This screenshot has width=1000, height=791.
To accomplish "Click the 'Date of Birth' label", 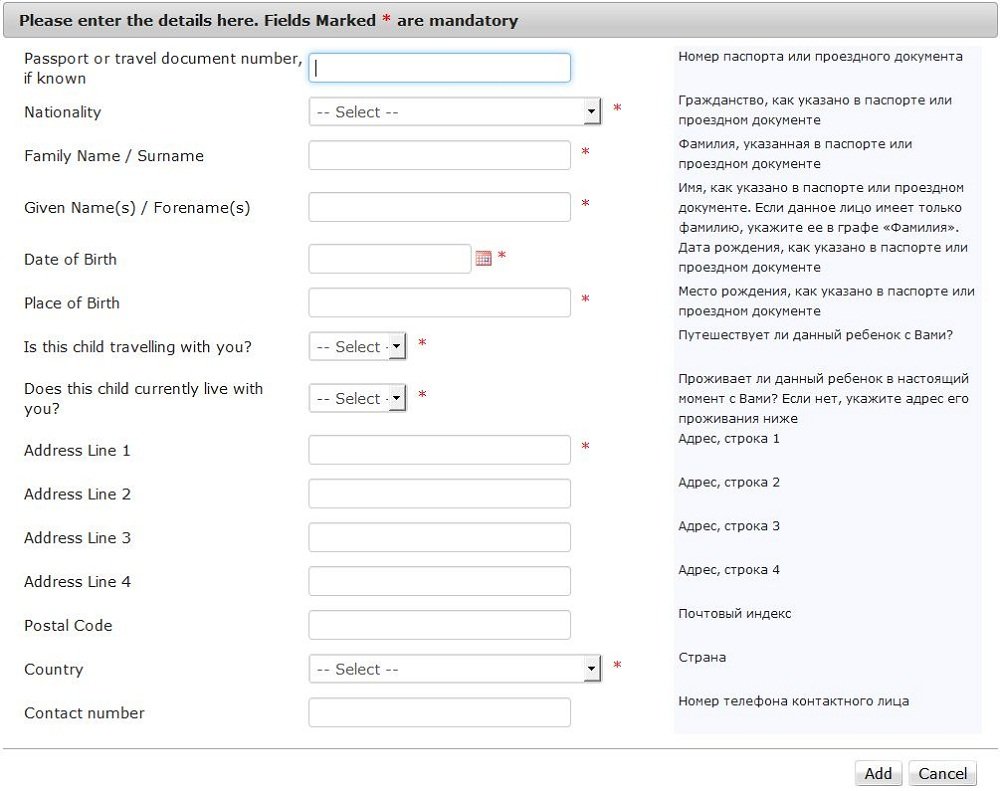I will pos(70,260).
